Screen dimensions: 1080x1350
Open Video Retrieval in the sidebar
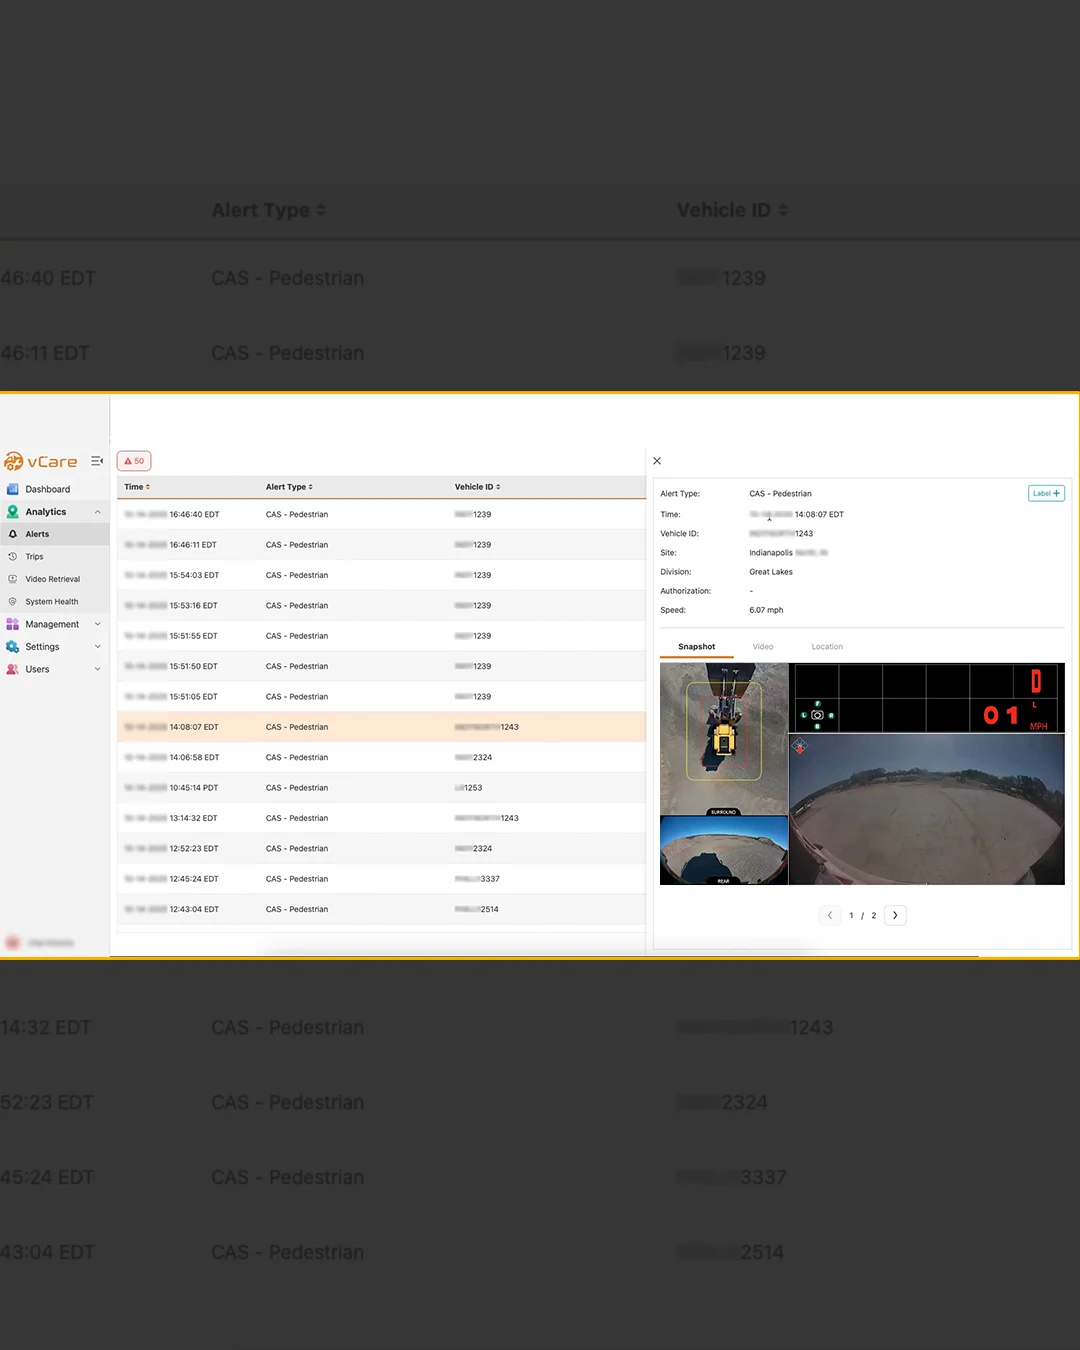(55, 579)
